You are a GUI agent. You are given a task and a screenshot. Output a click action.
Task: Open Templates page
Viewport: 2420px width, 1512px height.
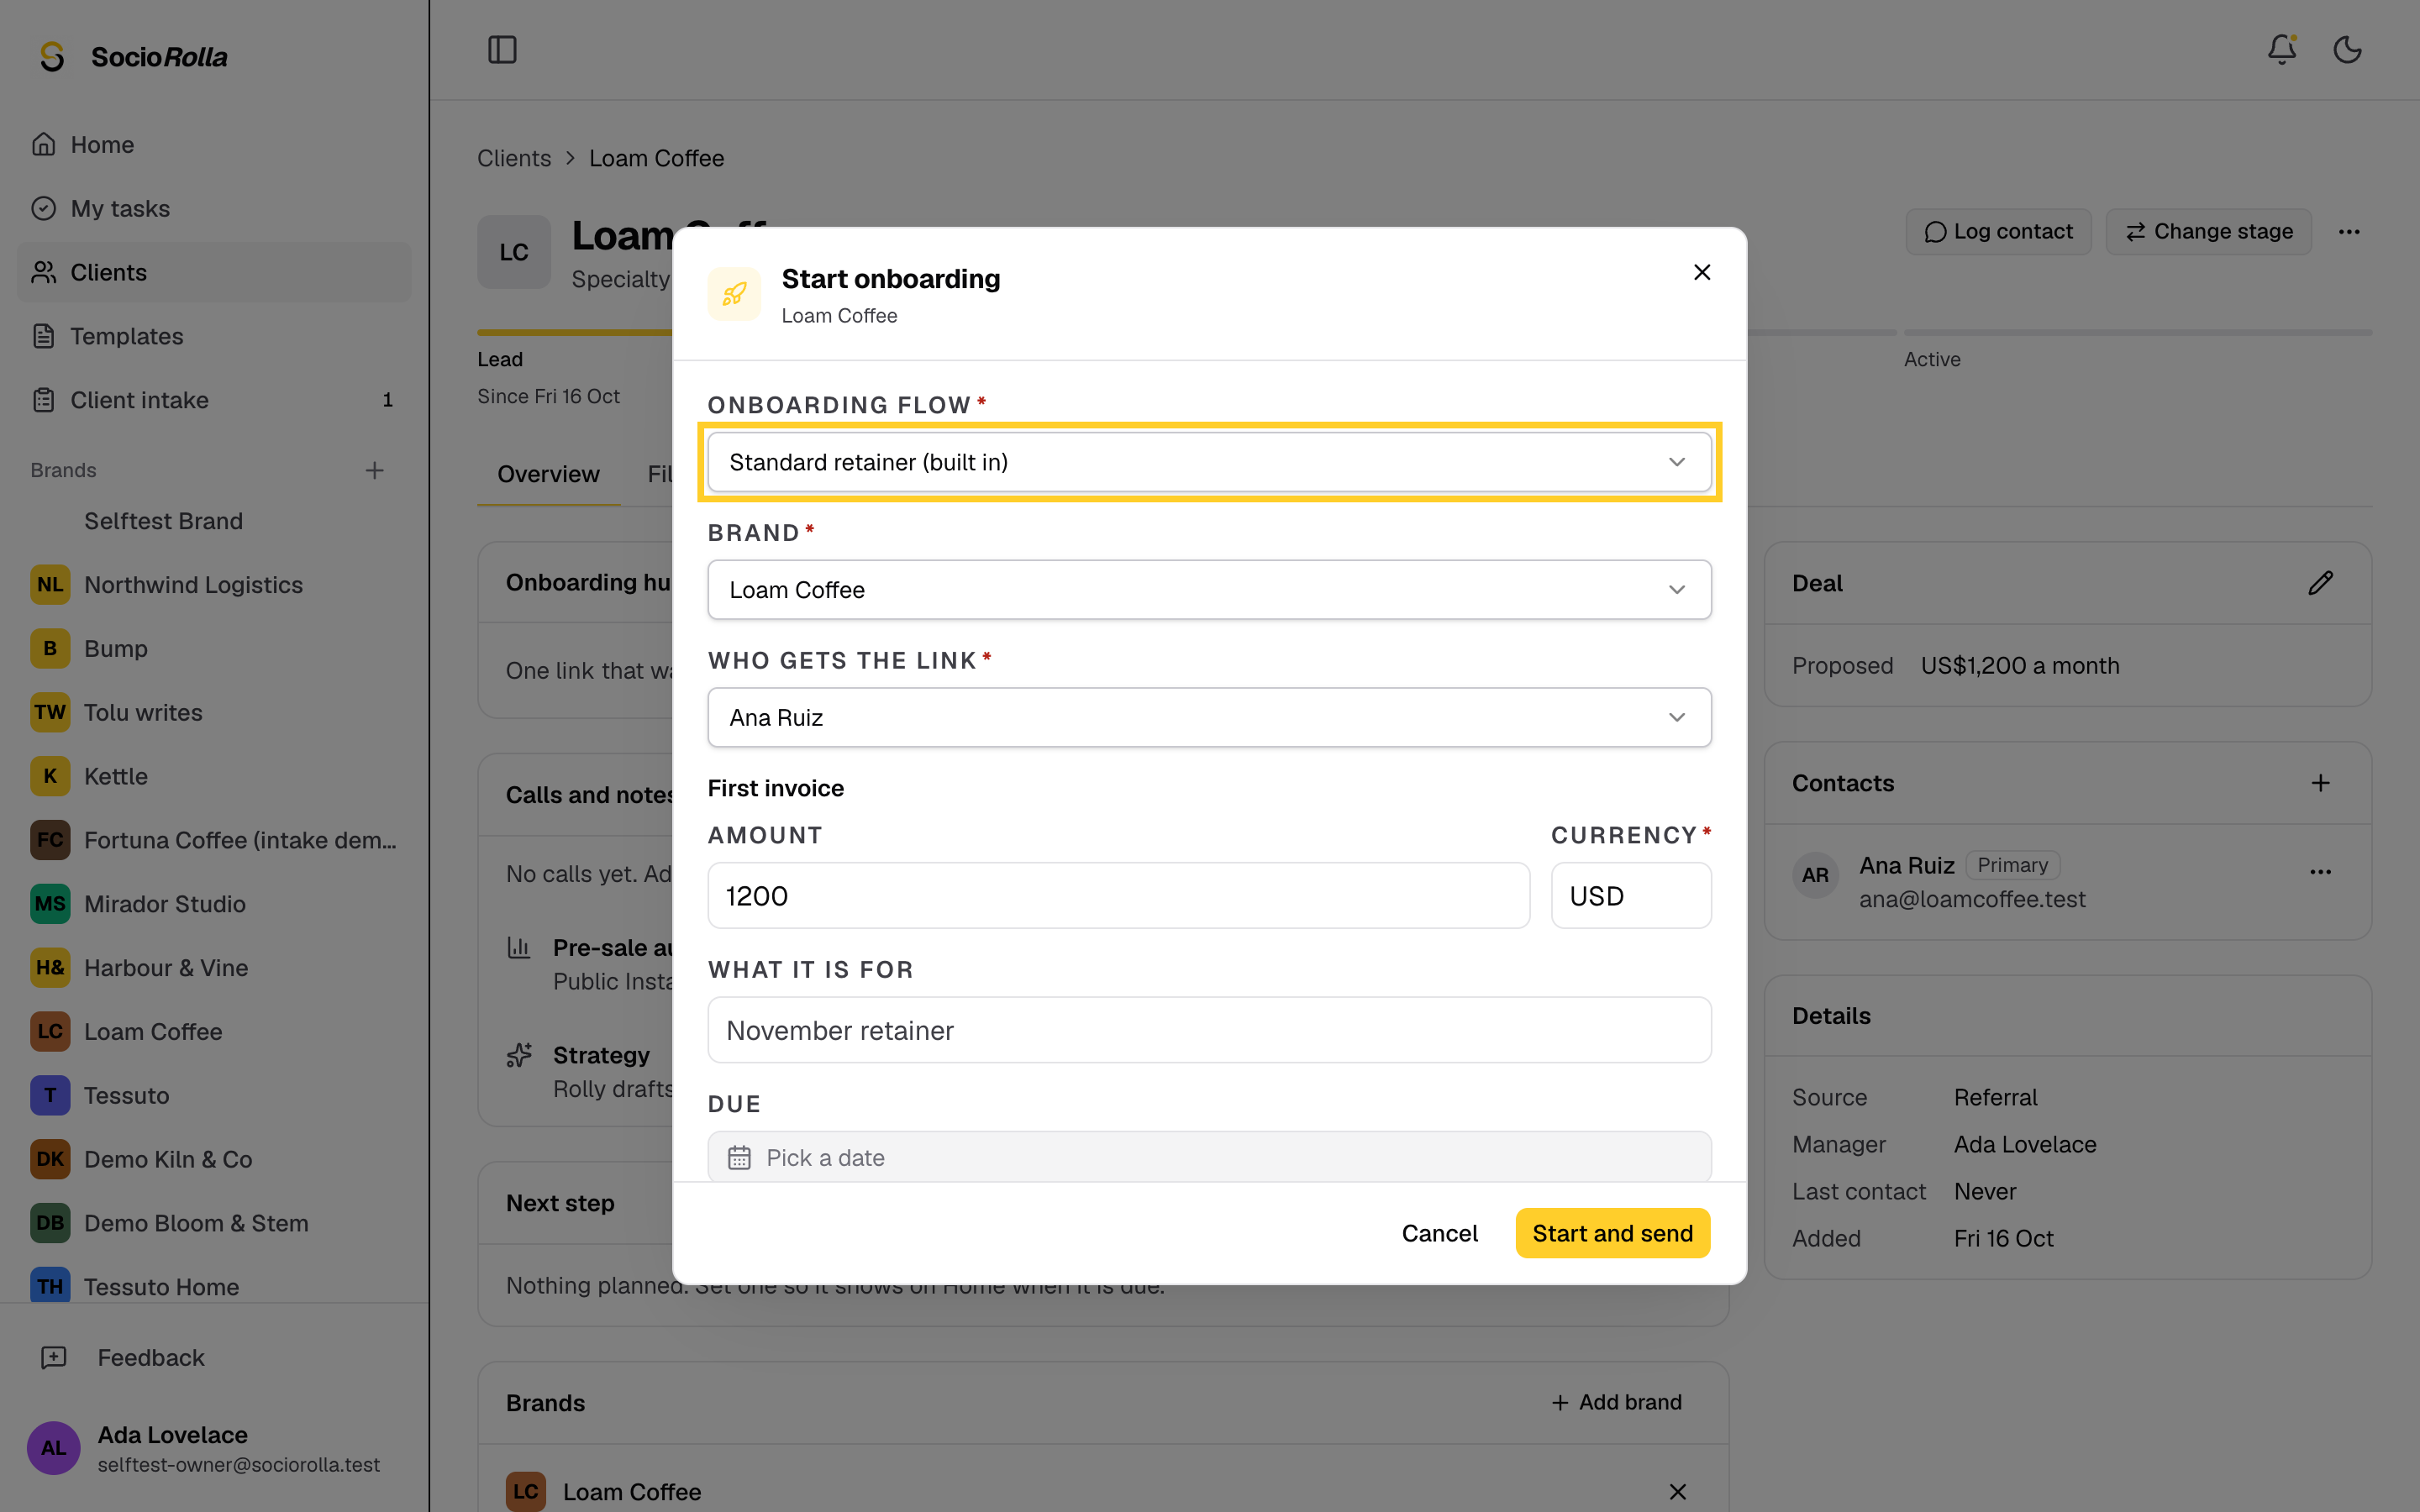pos(214,336)
